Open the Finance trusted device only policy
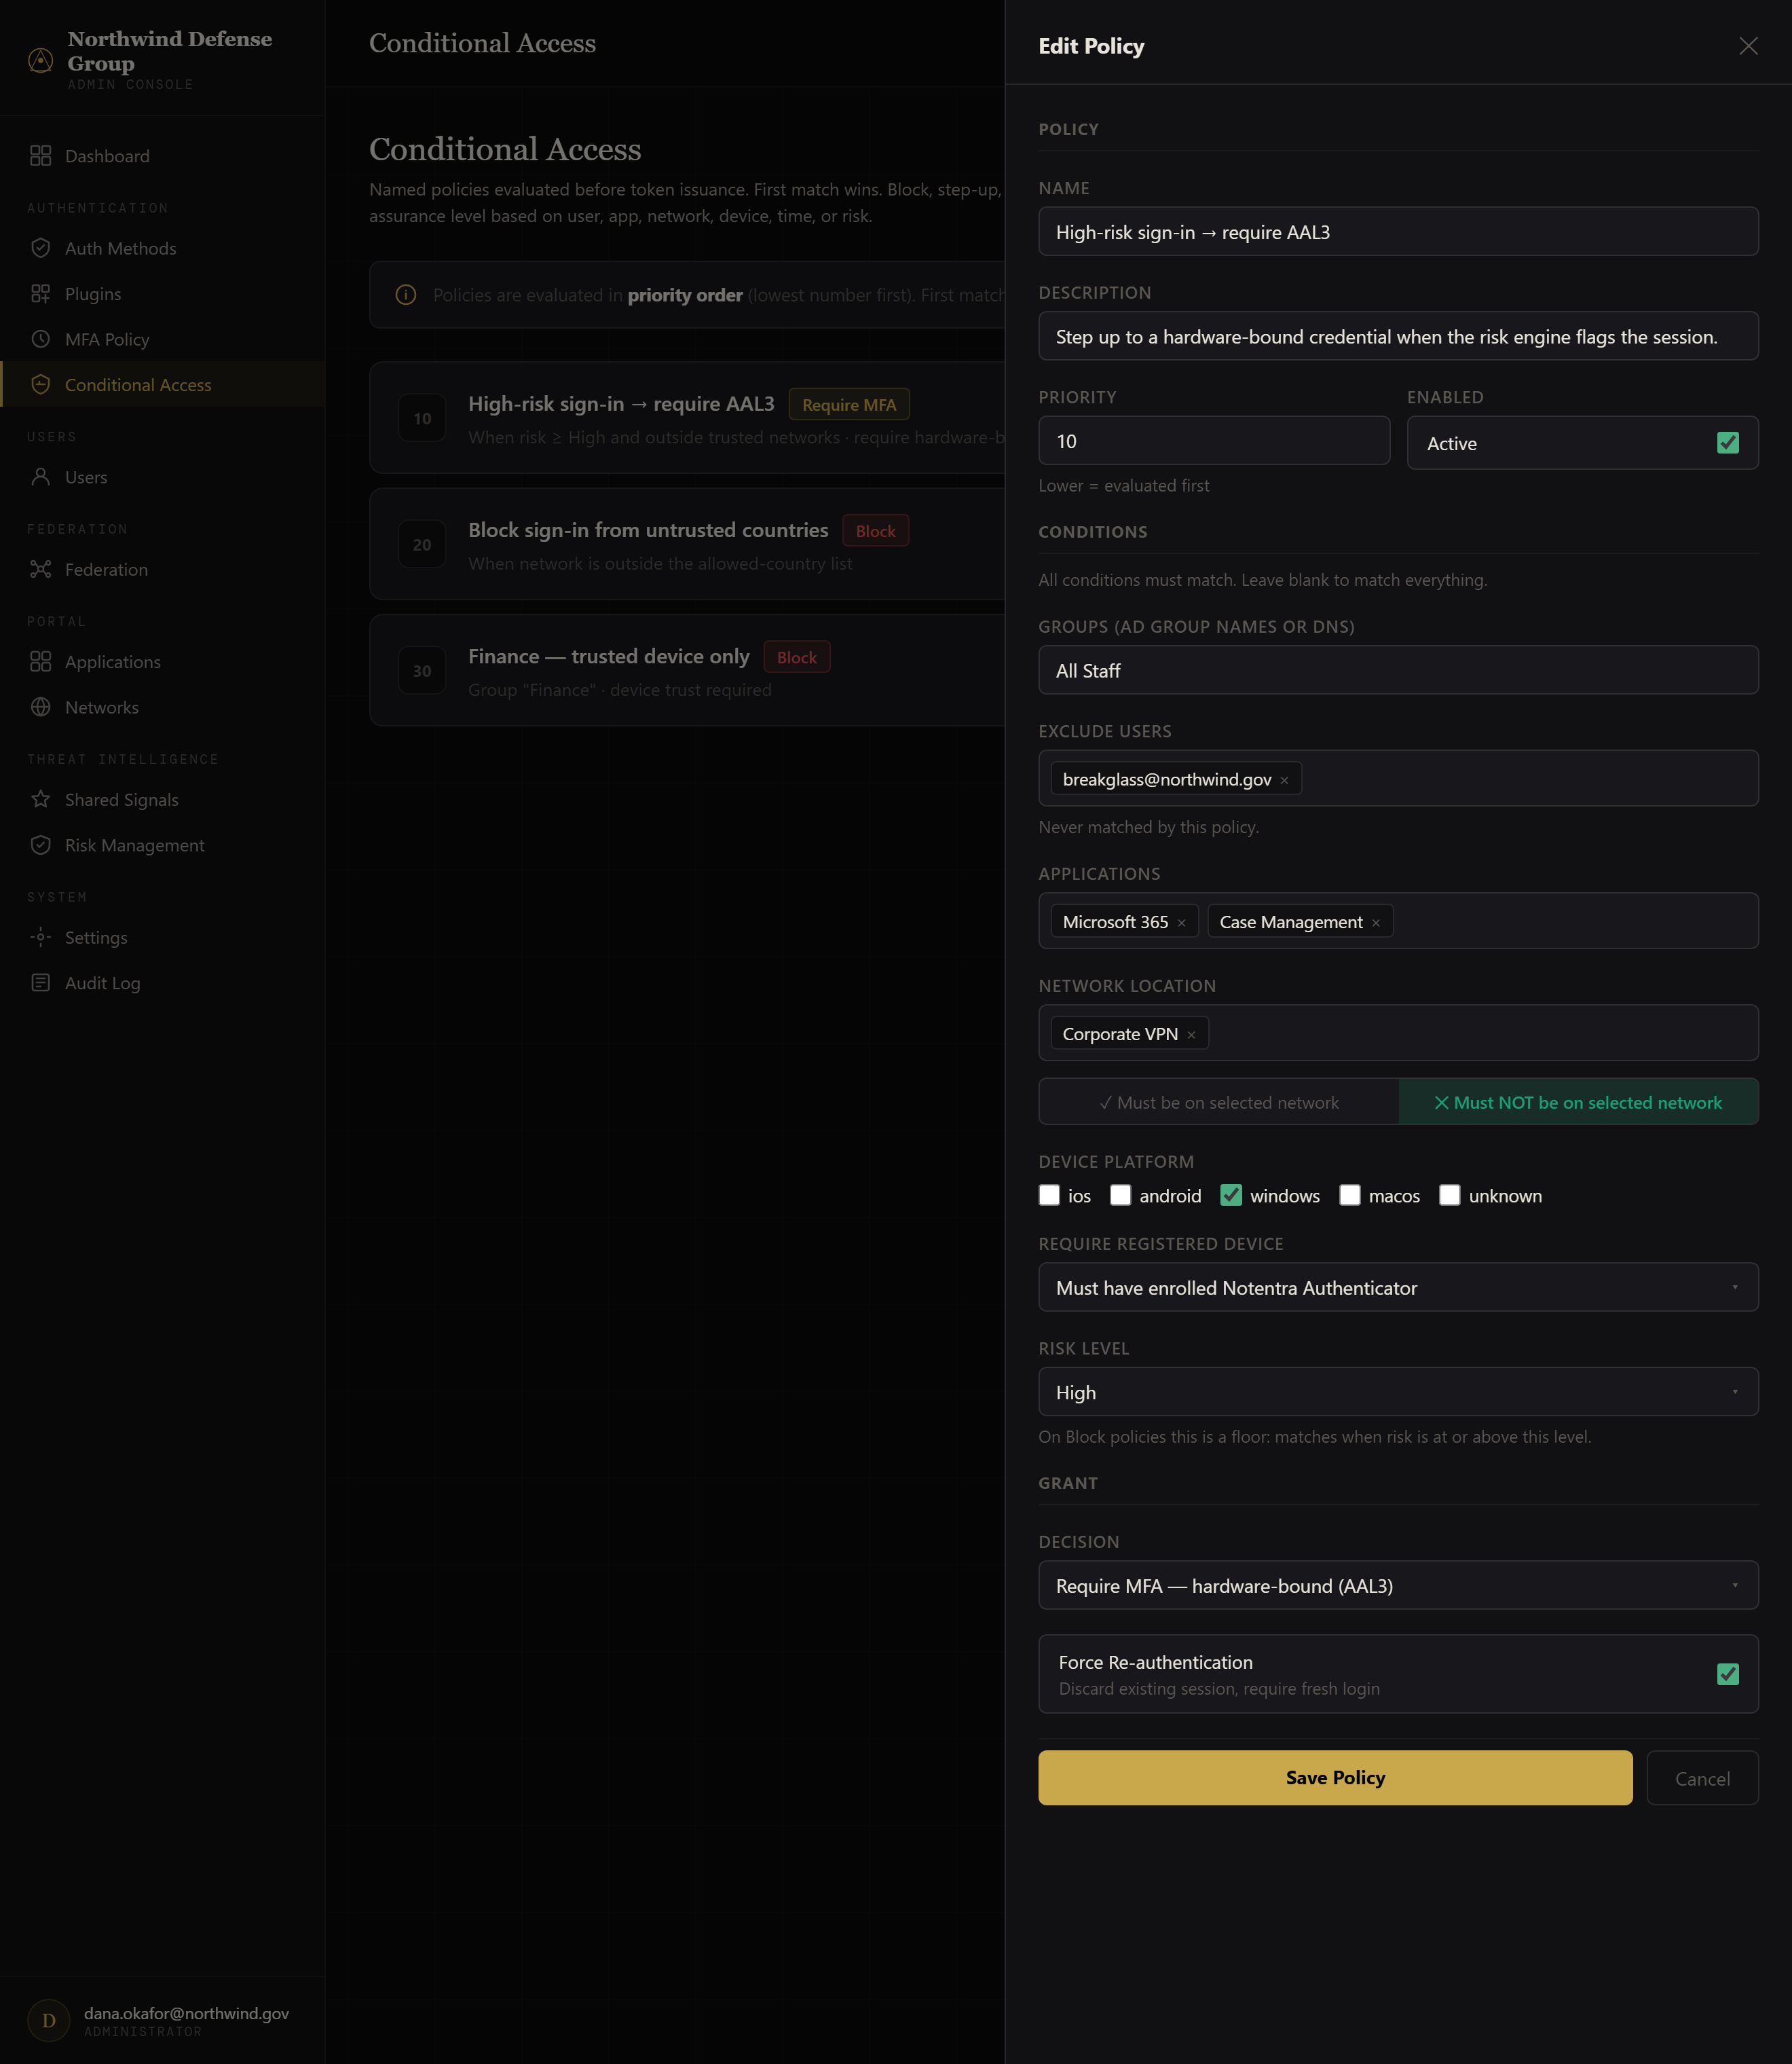1792x2064 pixels. [x=687, y=670]
